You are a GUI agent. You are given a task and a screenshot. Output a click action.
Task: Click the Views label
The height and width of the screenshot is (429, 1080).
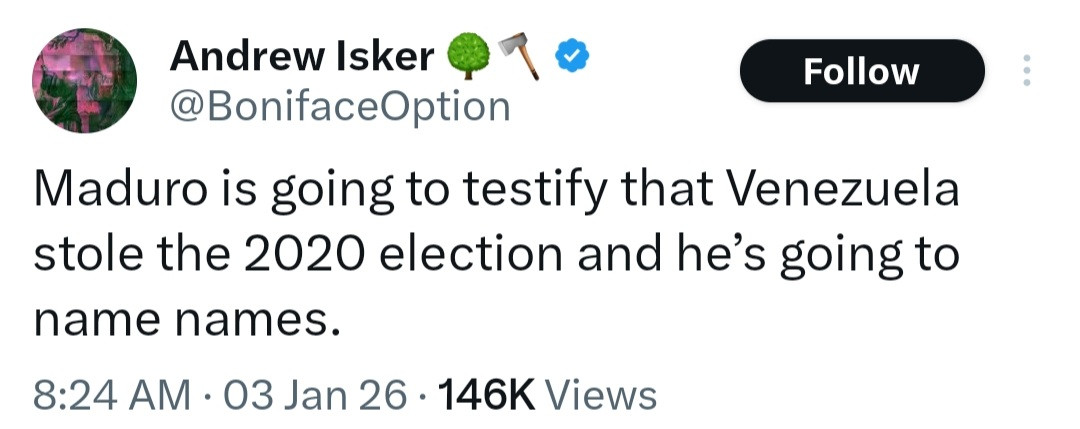click(604, 394)
